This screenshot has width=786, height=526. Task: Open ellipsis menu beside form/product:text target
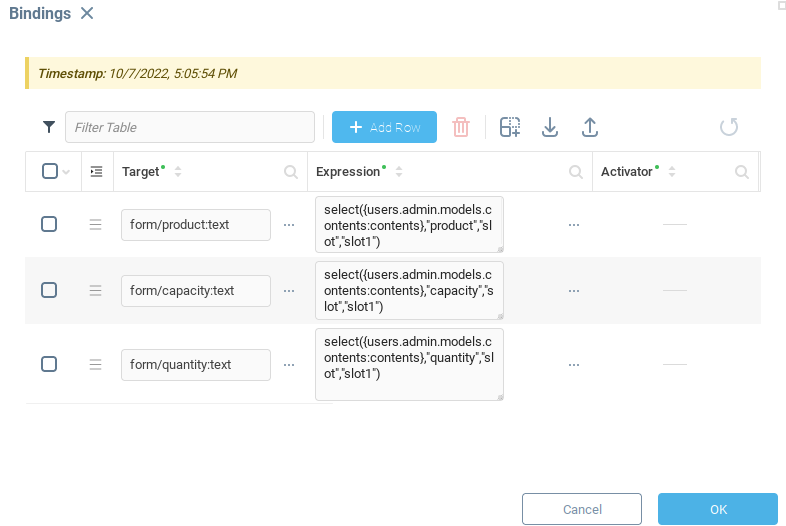tap(289, 225)
